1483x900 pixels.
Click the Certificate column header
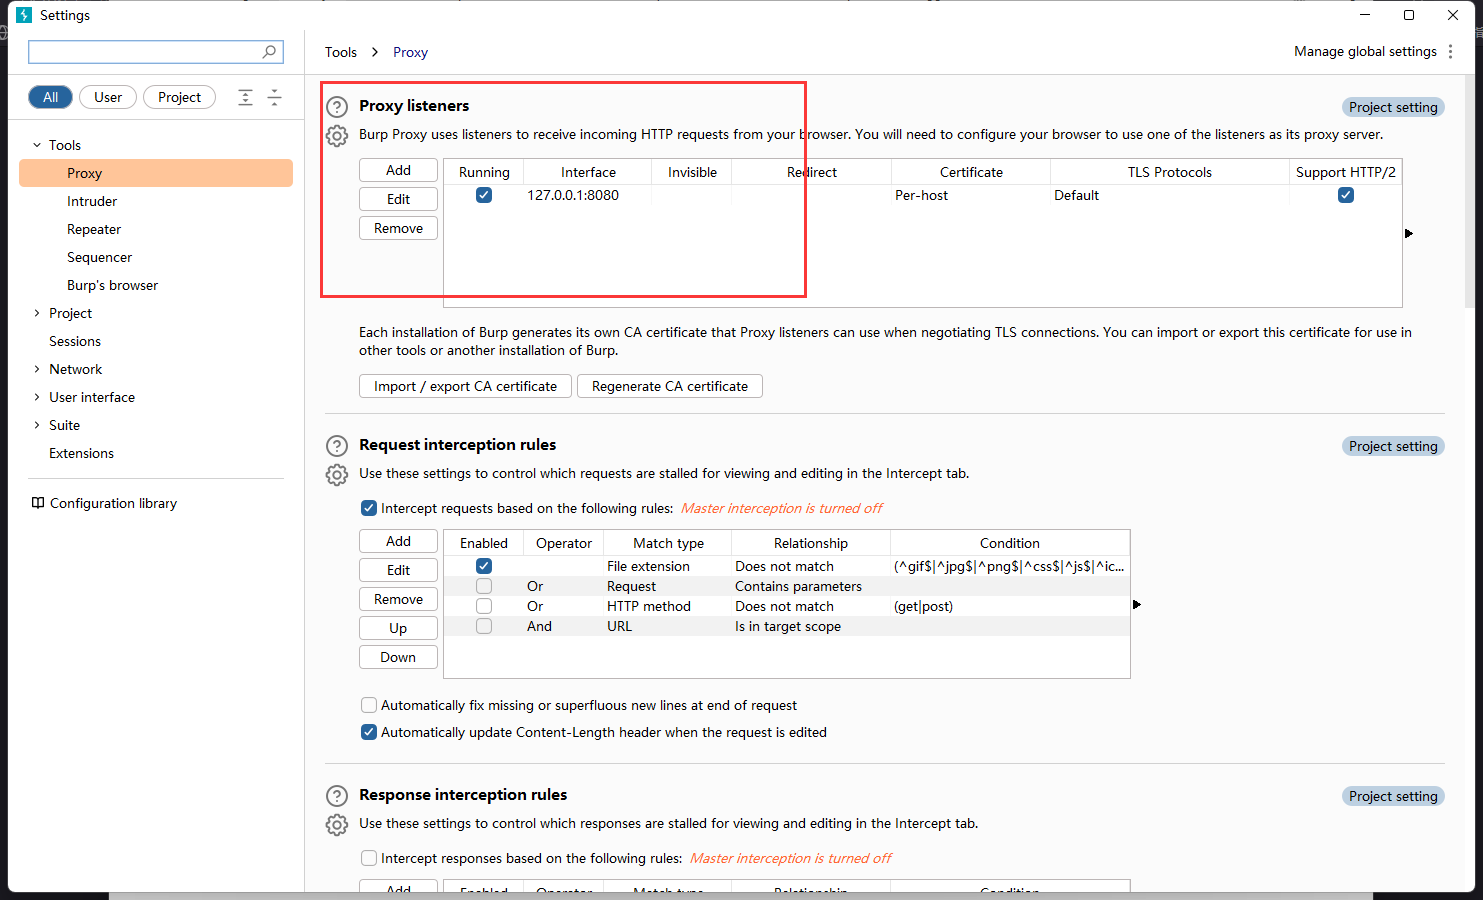(971, 172)
